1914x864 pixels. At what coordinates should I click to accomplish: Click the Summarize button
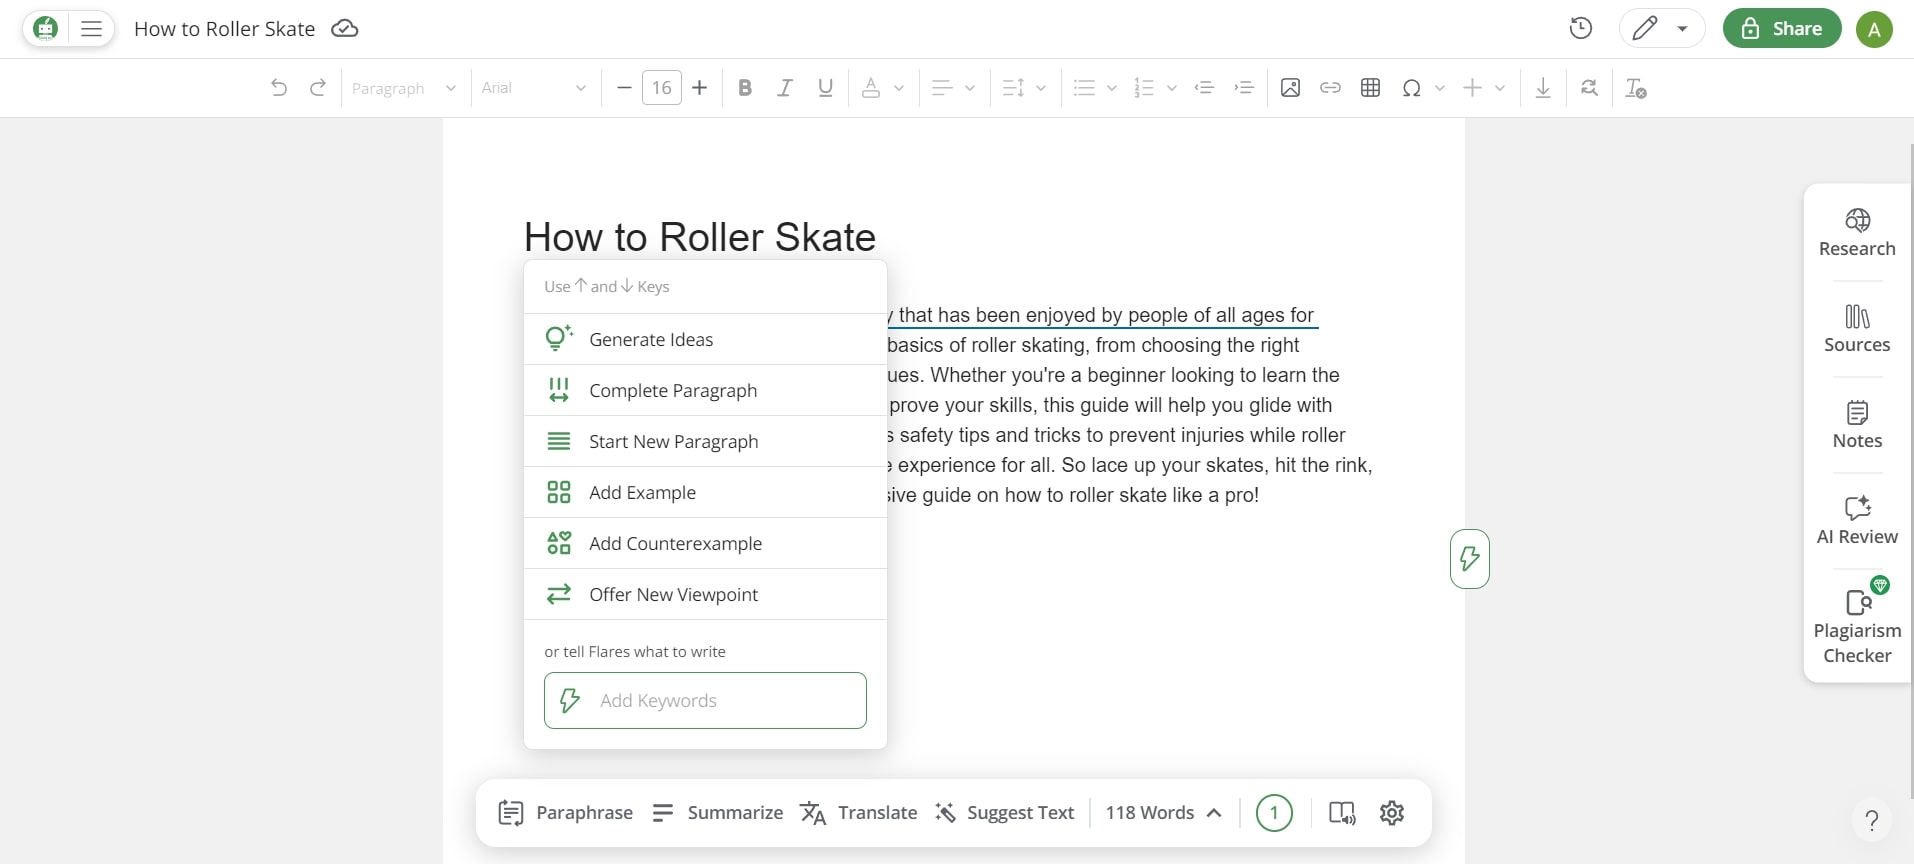[718, 812]
